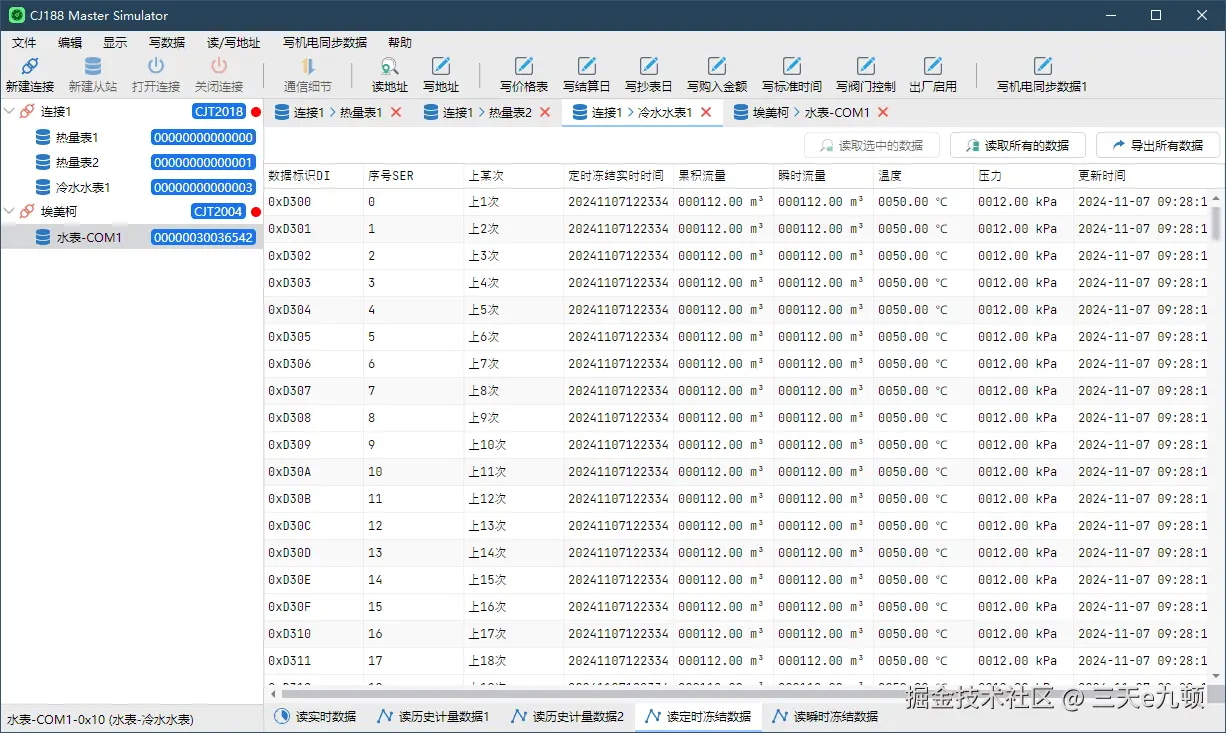1226x733 pixels.
Task: Close the 连接1 > 冷水水表1 tab
Action: tap(706, 113)
